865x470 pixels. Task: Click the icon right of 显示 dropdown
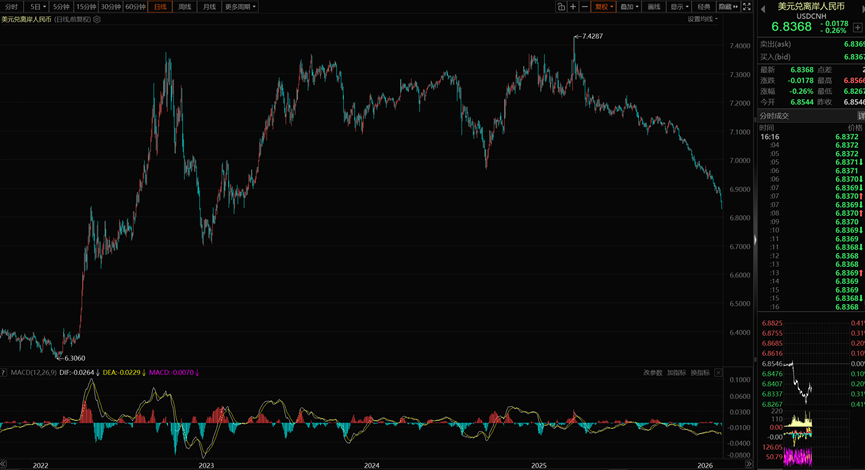click(693, 6)
